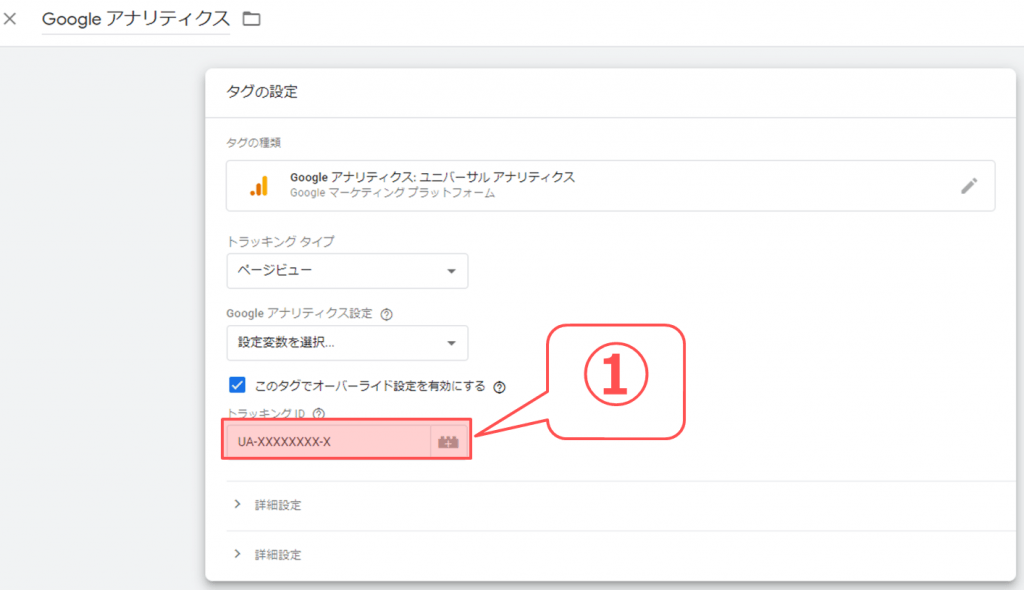This screenshot has height=590, width=1024.
Task: Click the pencil icon to edit tag type
Action: click(968, 185)
